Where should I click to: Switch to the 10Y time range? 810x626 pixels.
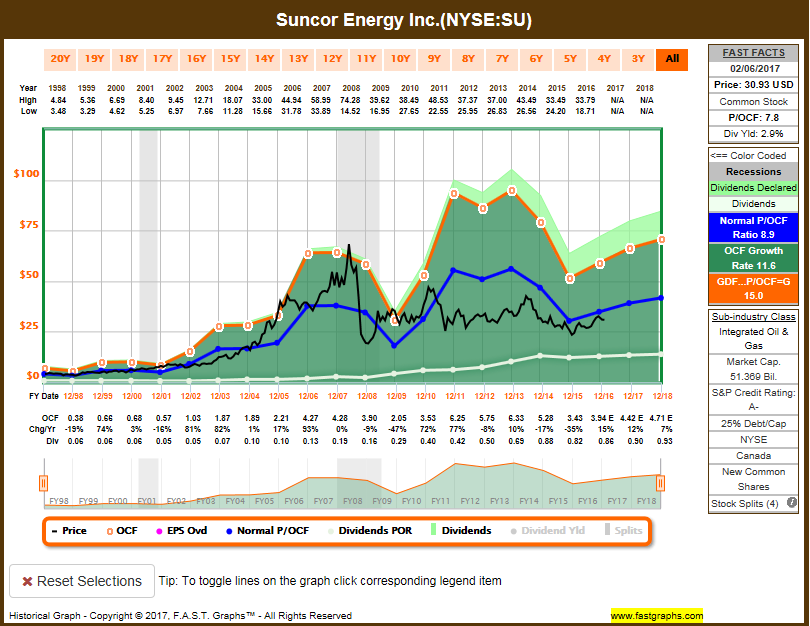400,59
